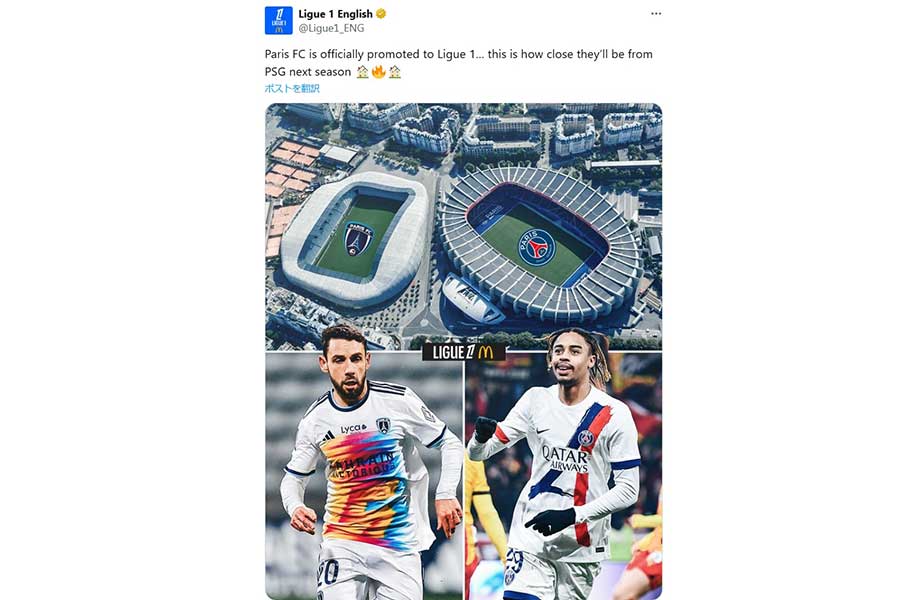This screenshot has width=900, height=600.
Task: Open the three-dot more options menu
Action: pyautogui.click(x=656, y=14)
